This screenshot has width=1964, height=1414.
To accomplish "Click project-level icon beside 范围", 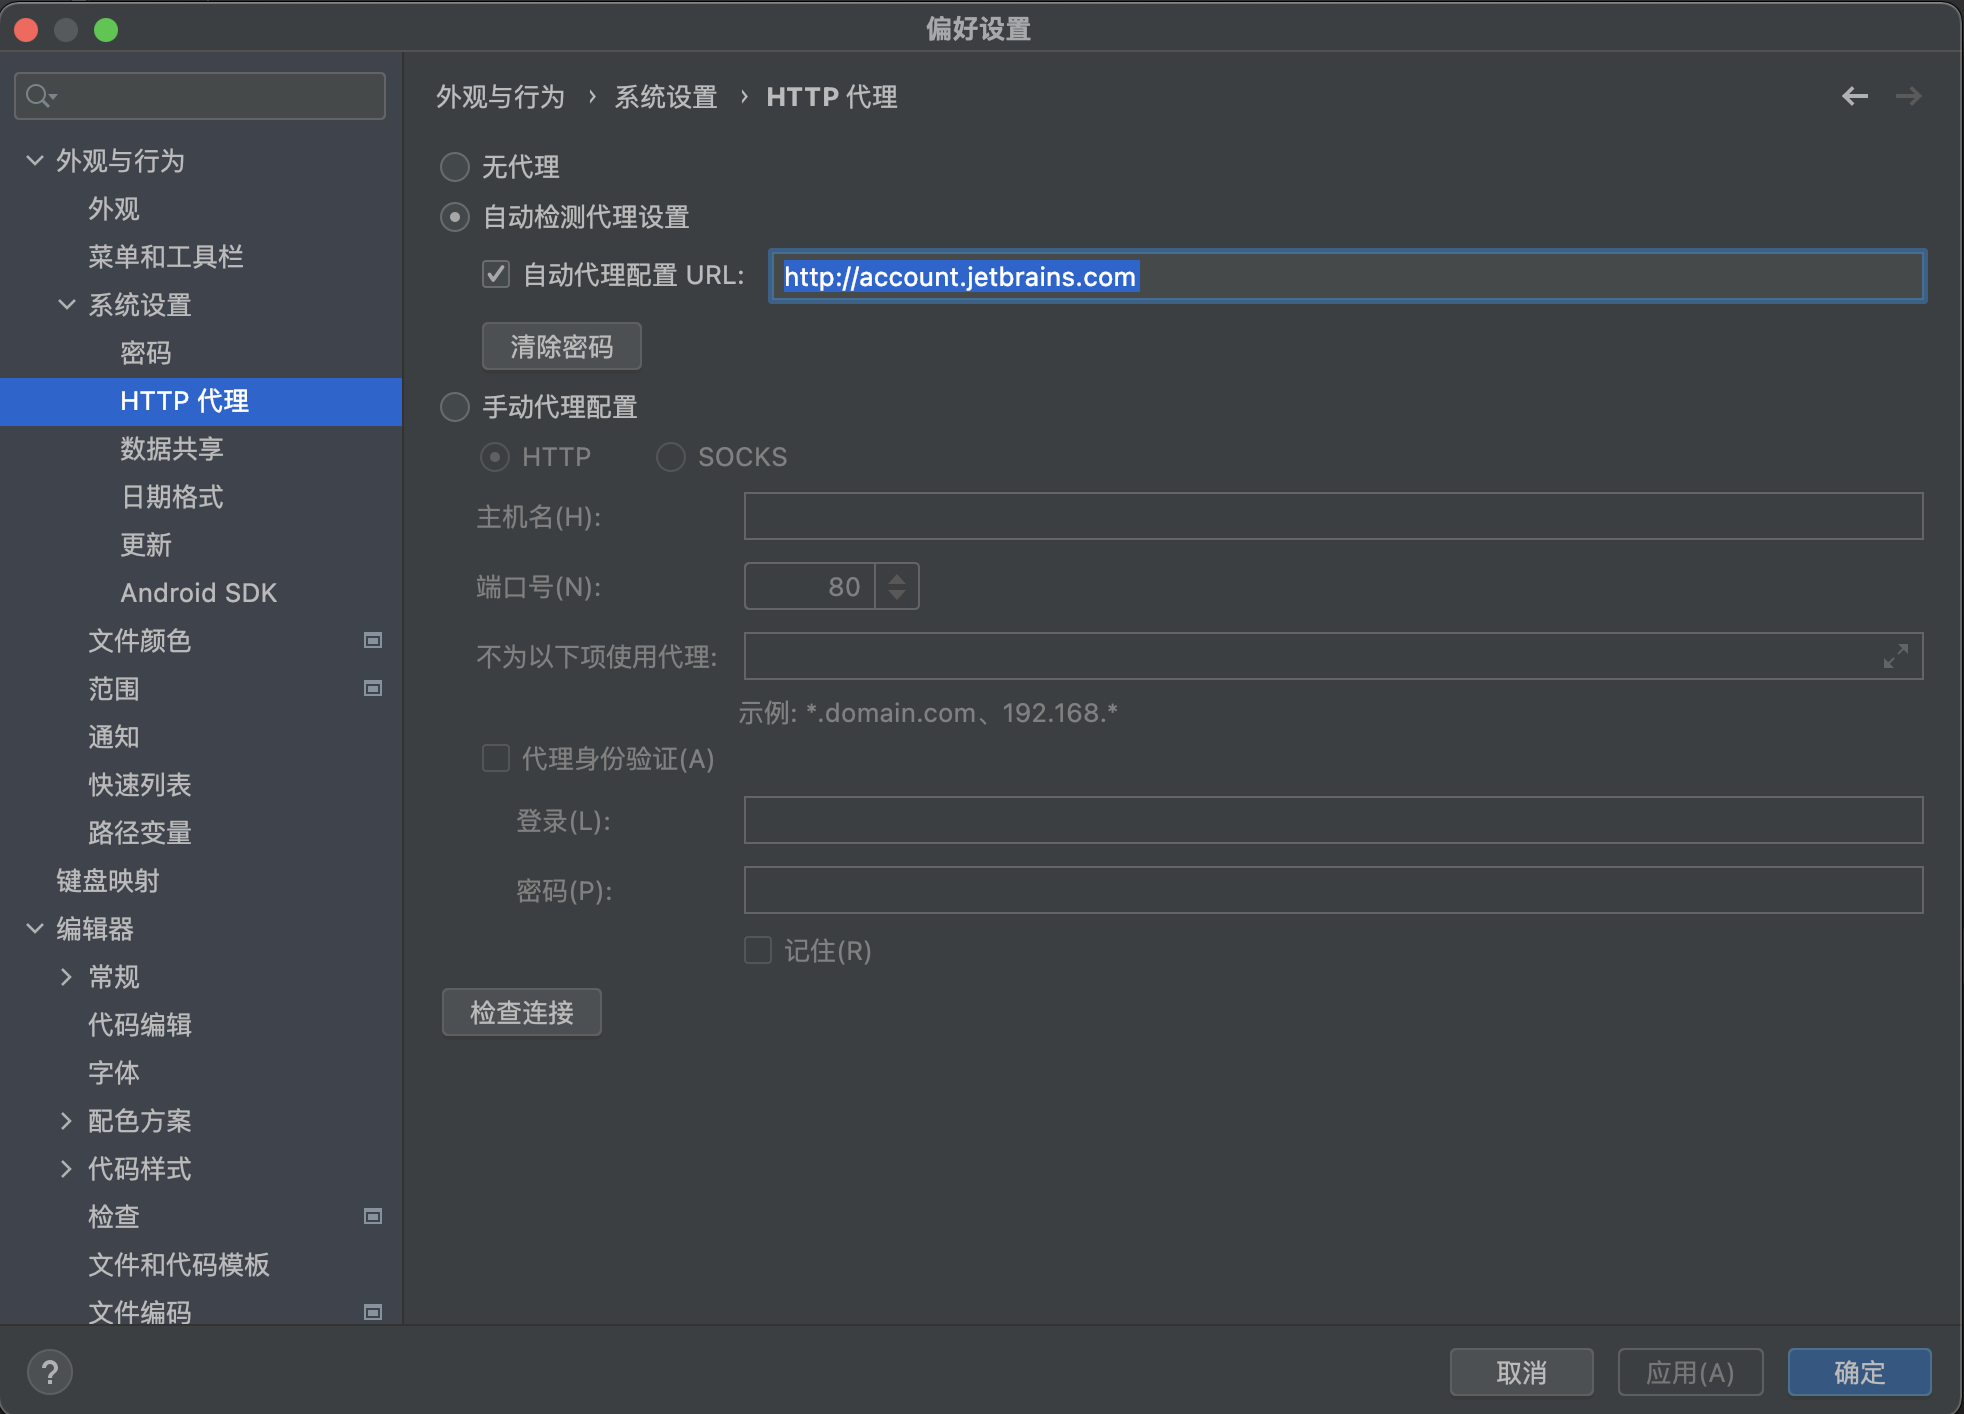I will click(x=373, y=688).
